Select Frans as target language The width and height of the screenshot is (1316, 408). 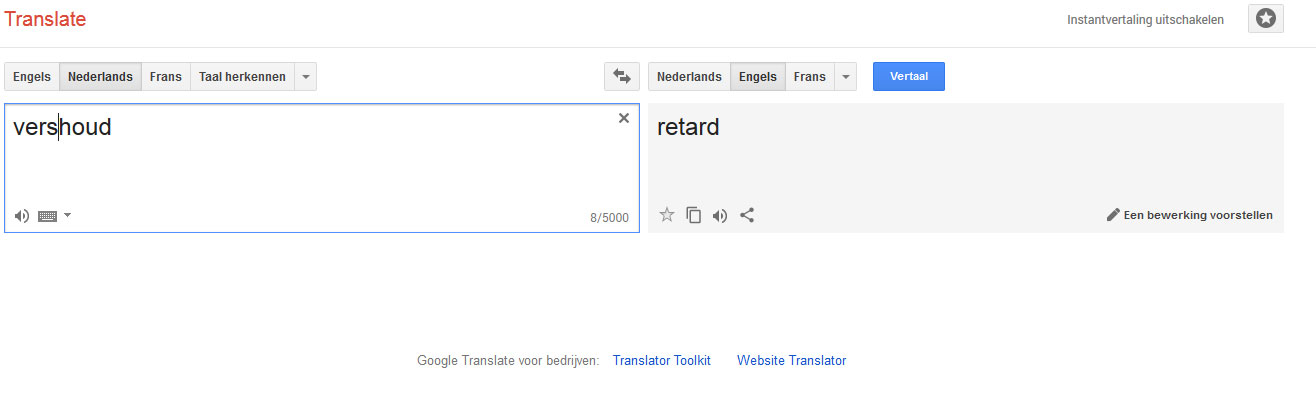coord(810,76)
